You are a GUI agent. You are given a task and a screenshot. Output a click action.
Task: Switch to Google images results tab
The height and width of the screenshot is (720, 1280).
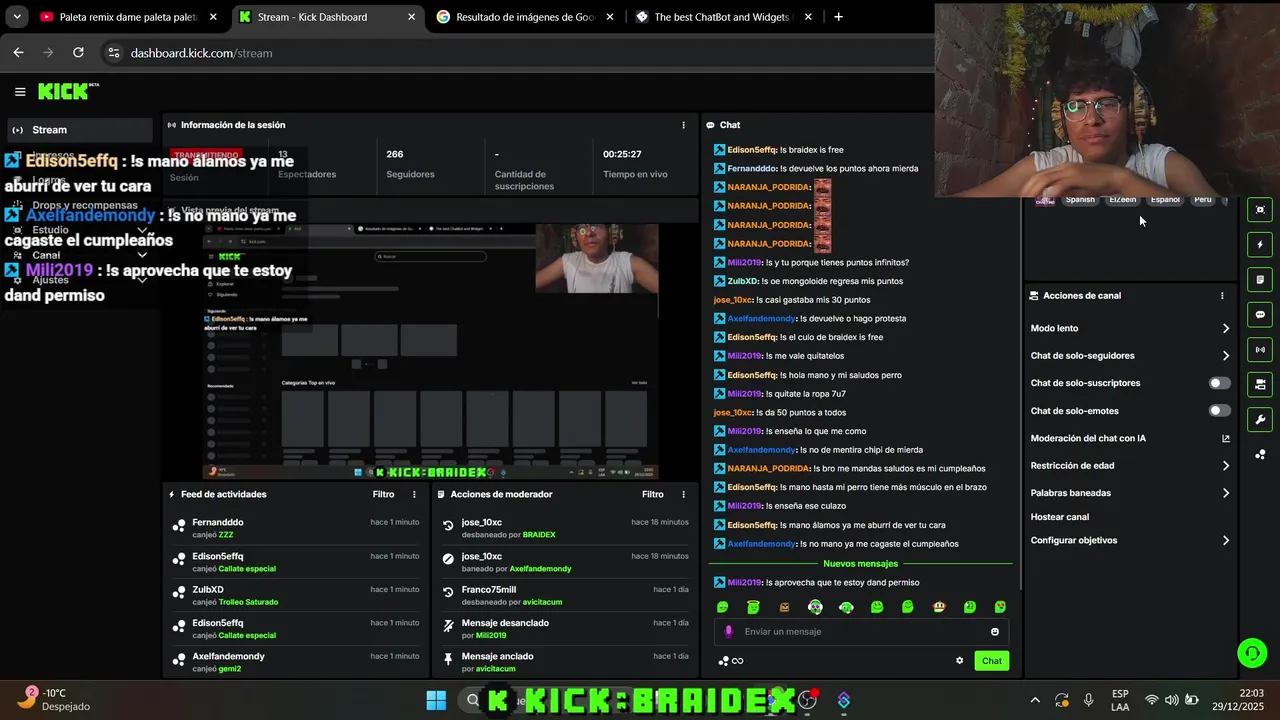pos(526,17)
